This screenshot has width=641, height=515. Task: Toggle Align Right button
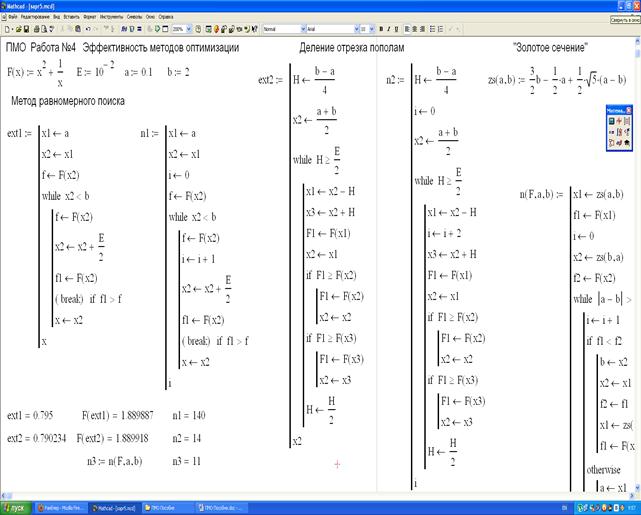click(x=422, y=29)
